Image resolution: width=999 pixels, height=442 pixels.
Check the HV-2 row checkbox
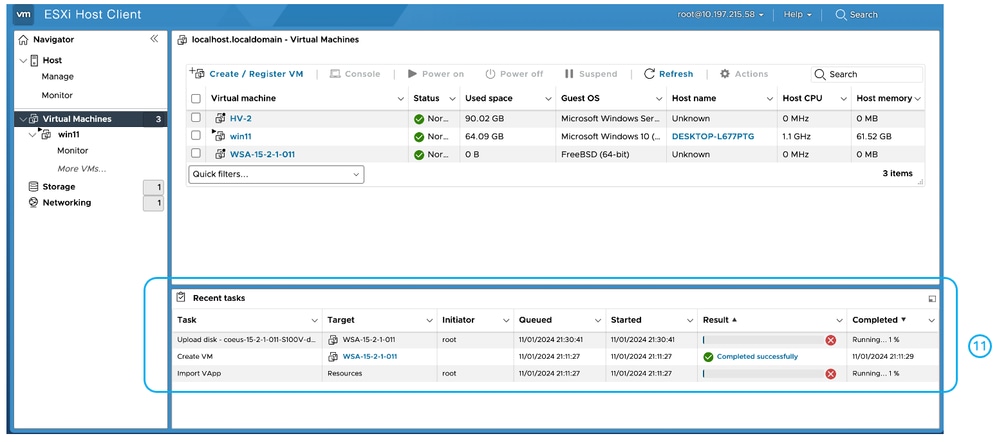pyautogui.click(x=196, y=118)
